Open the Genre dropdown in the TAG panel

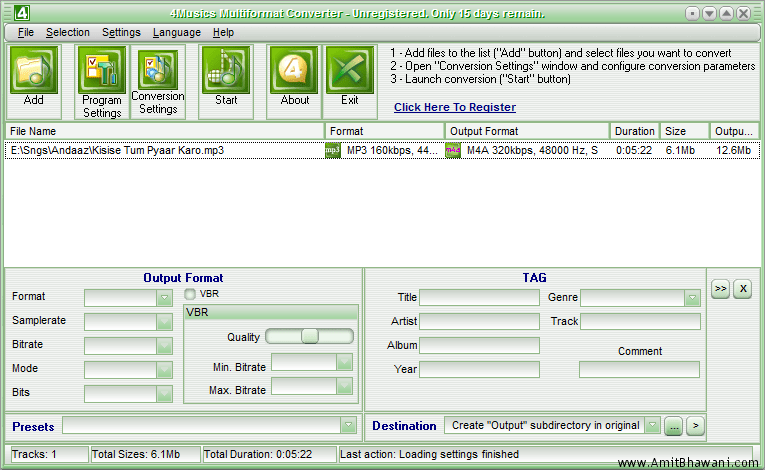click(x=692, y=298)
